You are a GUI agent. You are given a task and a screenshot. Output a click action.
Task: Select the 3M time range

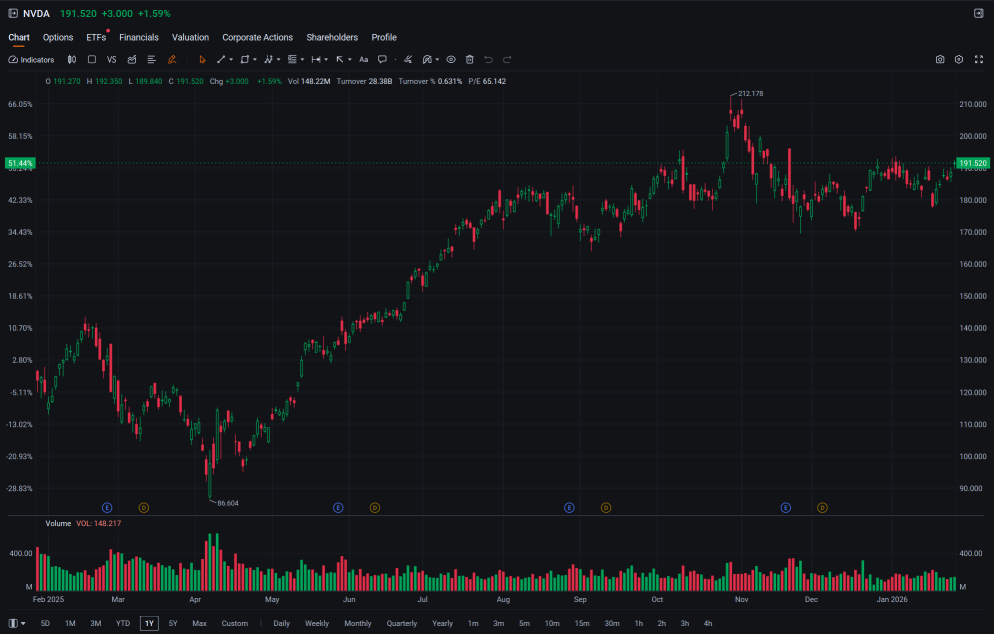pos(96,624)
